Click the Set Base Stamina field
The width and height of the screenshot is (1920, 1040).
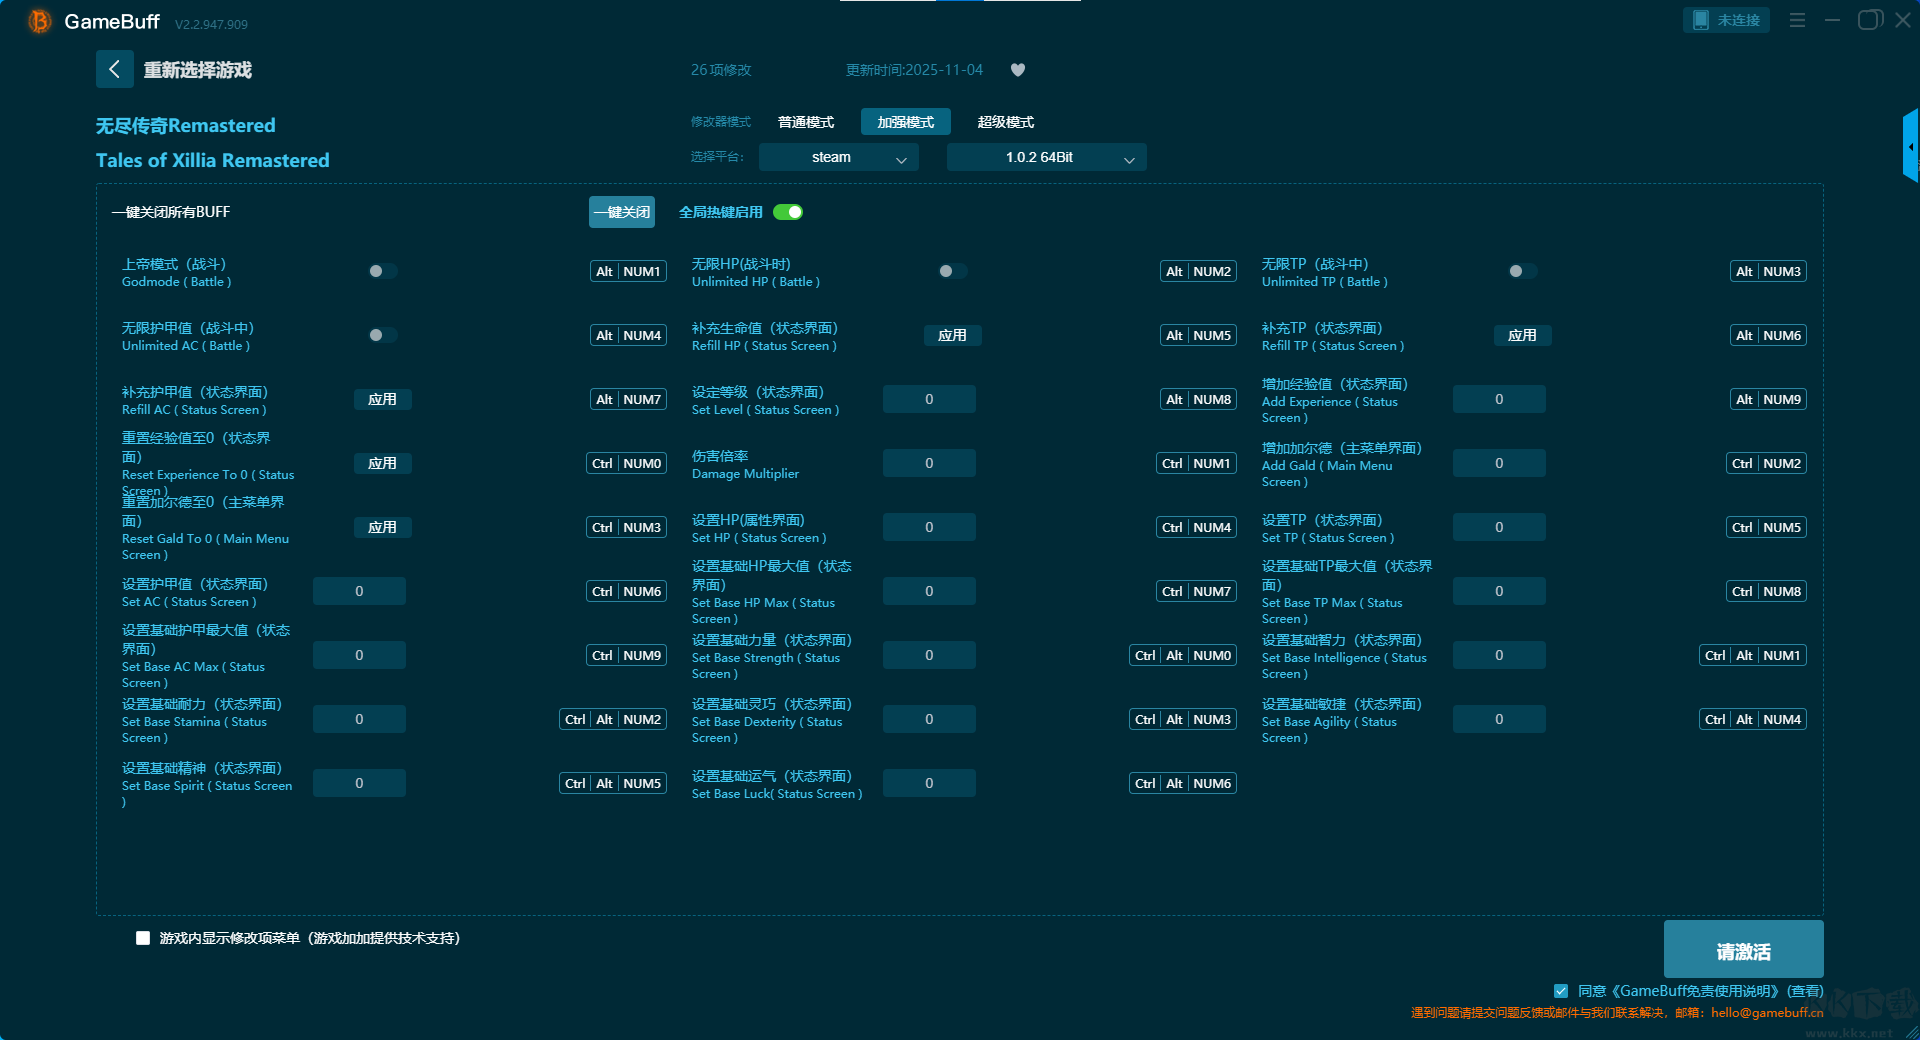click(x=359, y=719)
